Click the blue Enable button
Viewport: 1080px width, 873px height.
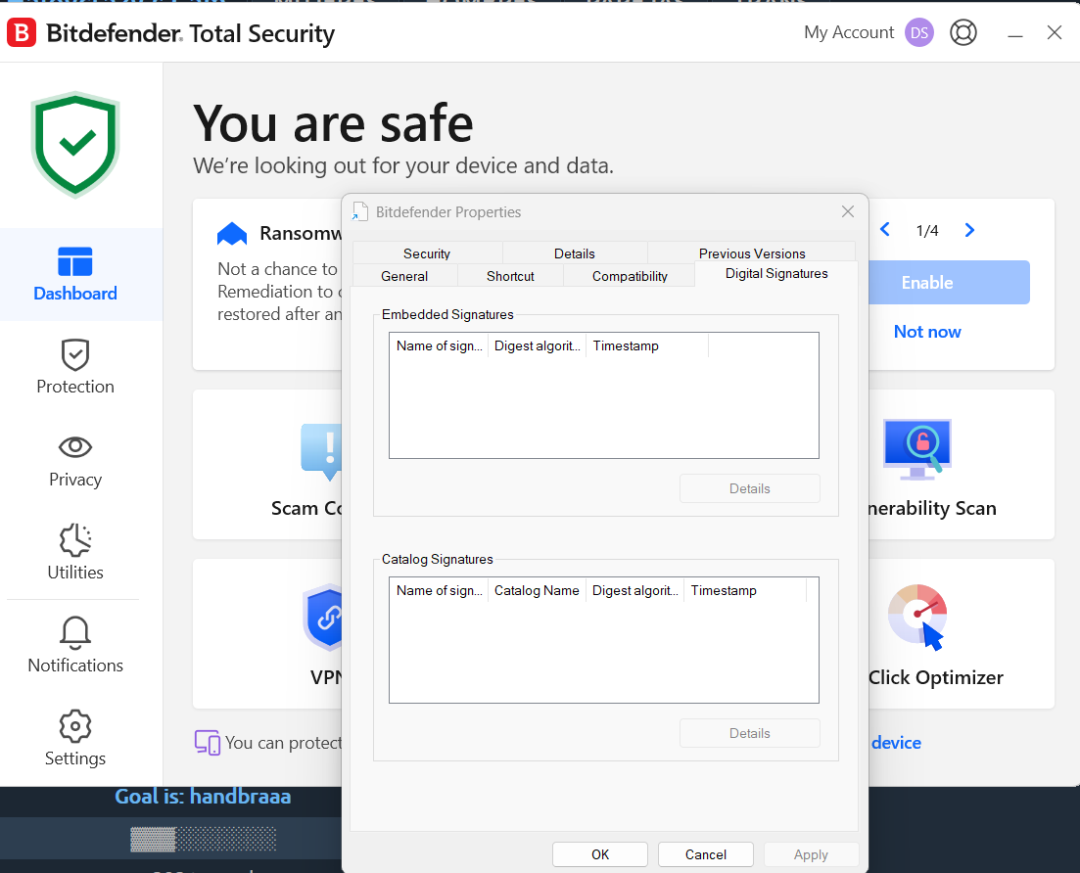coord(948,283)
